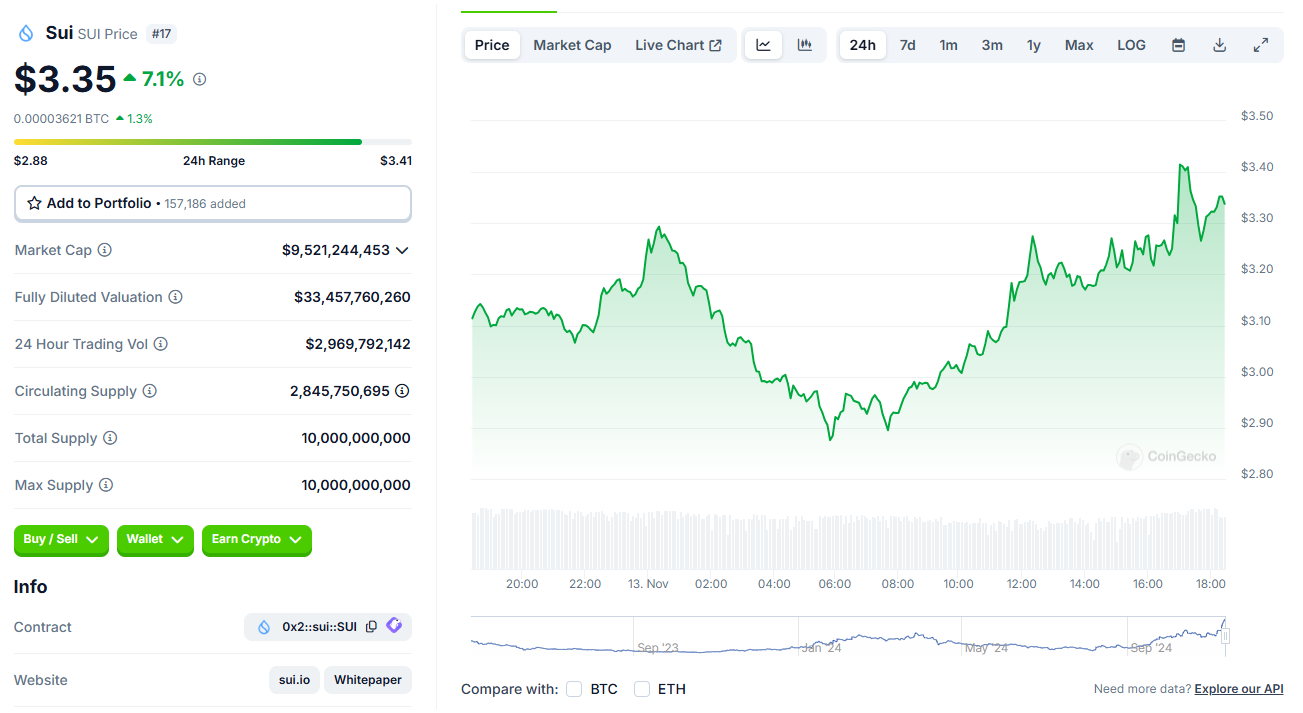Click the Total Supply 10,000,000,000 value
This screenshot has height=713, width=1303.
(356, 438)
